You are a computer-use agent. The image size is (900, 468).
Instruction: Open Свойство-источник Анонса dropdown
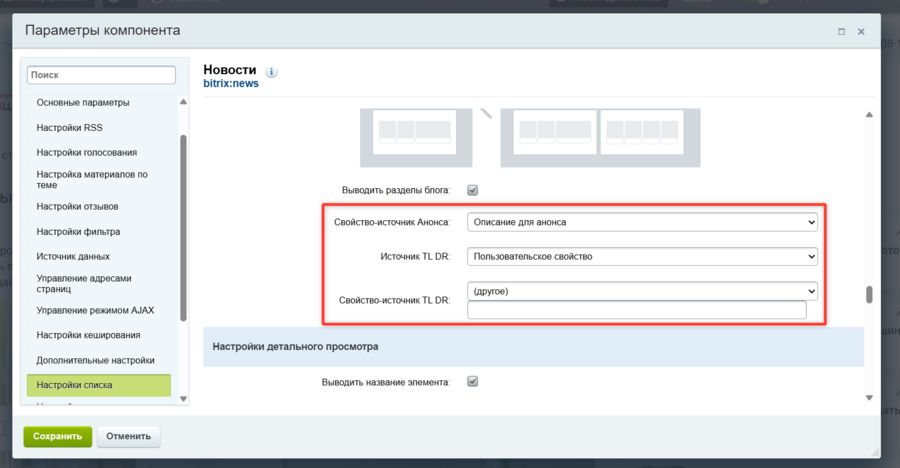(642, 222)
